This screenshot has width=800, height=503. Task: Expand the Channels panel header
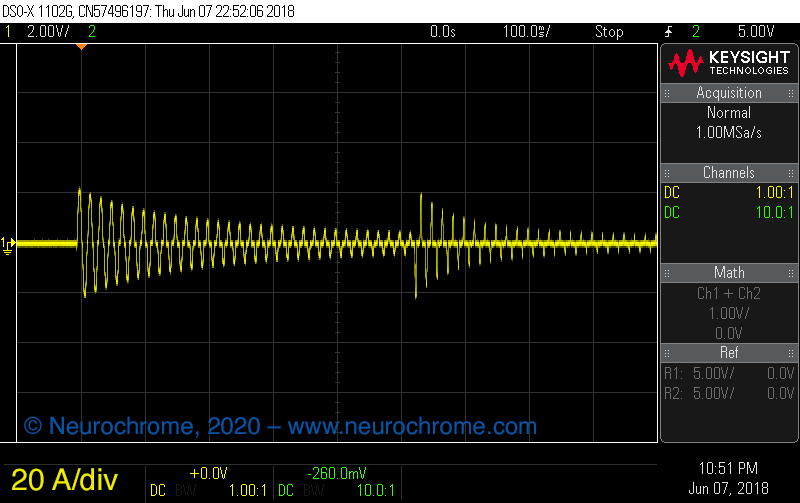tap(729, 173)
